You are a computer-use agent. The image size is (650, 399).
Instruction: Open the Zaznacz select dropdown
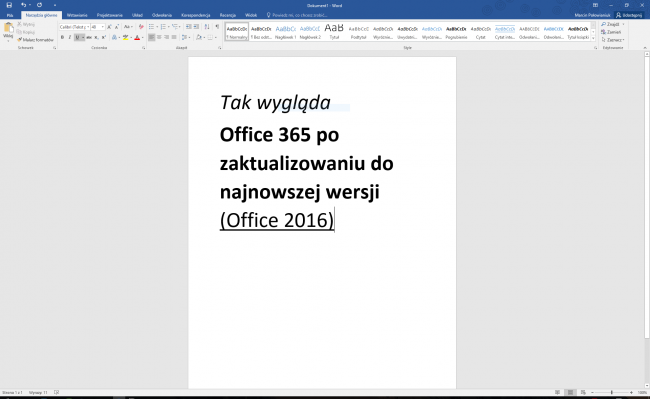(x=613, y=40)
